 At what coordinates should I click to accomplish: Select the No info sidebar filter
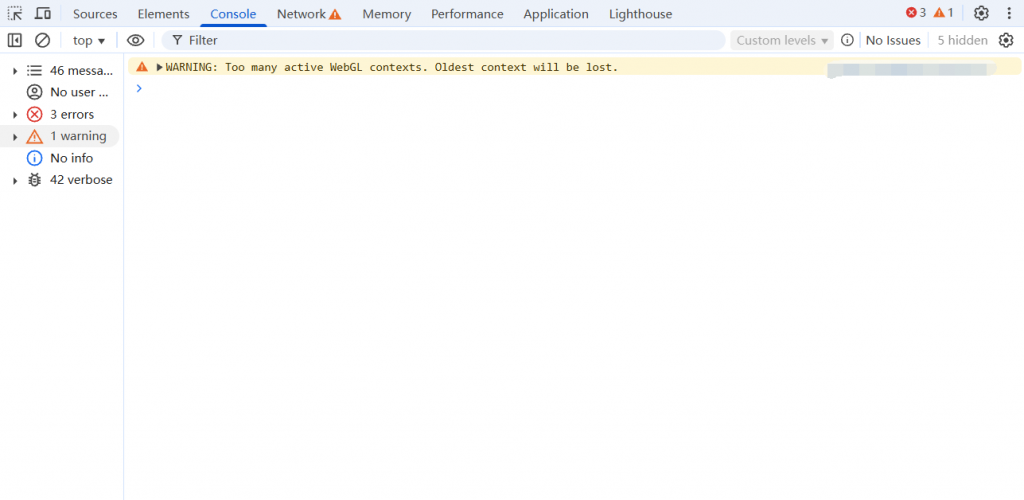pos(71,158)
